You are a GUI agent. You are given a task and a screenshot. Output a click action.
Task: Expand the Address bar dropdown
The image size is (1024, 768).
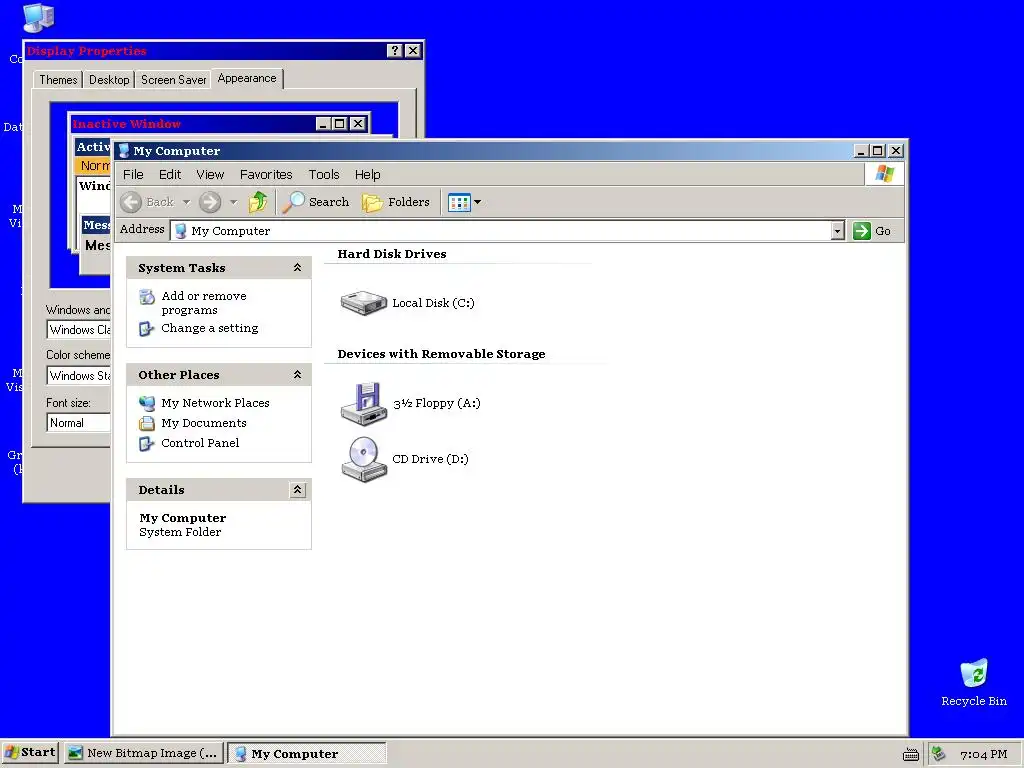click(x=837, y=231)
